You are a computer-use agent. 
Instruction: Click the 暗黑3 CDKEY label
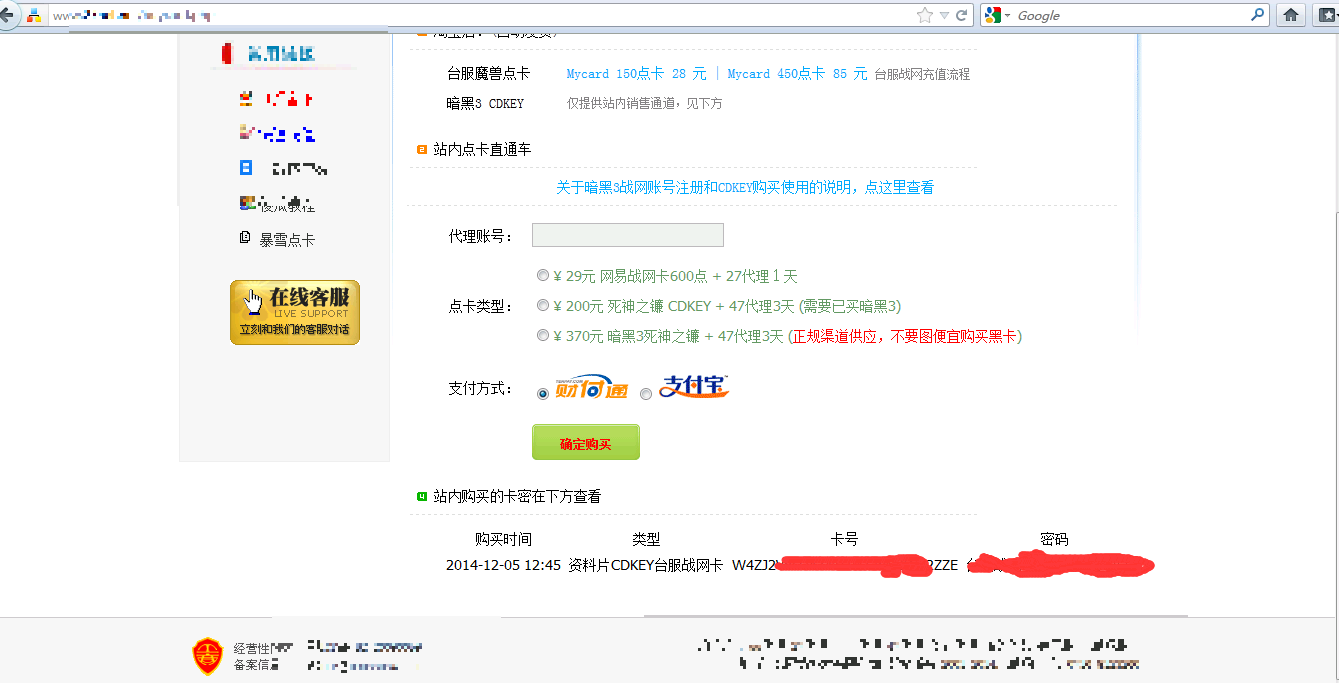tap(485, 103)
